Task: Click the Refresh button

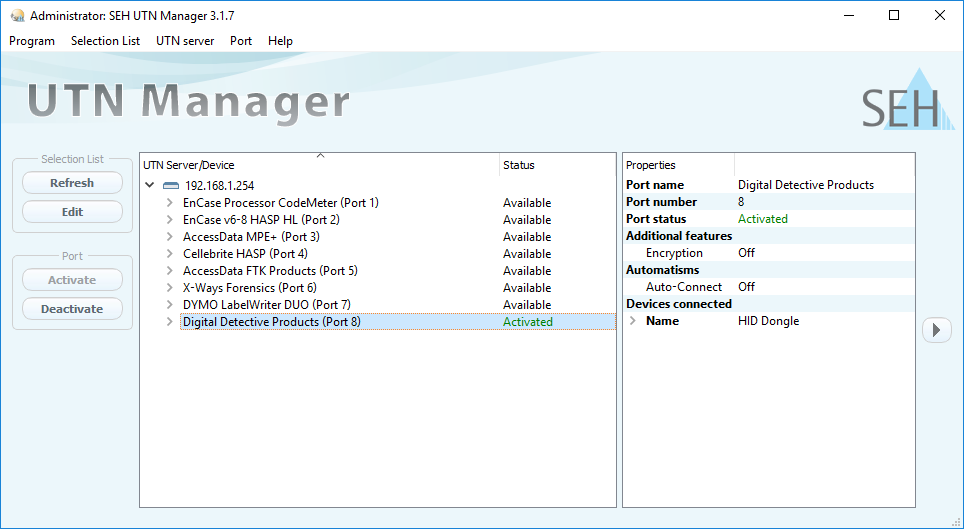Action: point(73,183)
